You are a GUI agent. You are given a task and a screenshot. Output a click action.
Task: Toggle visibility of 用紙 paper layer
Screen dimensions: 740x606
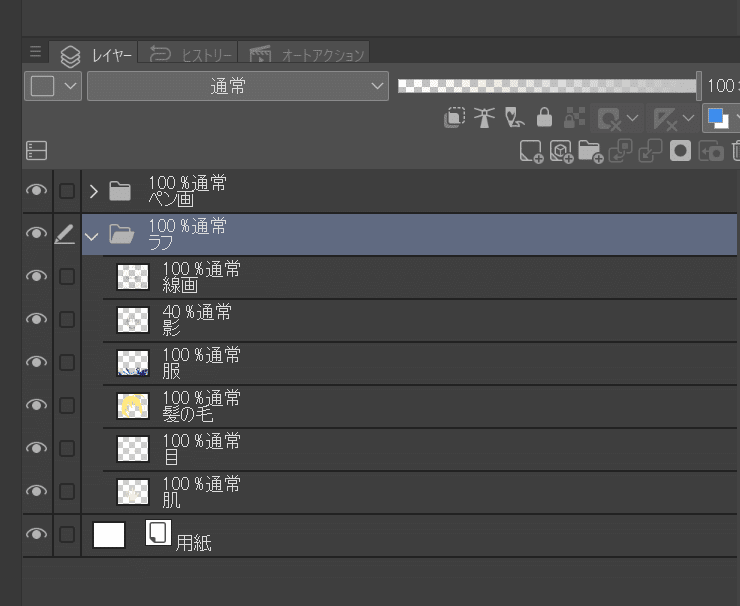coord(36,534)
